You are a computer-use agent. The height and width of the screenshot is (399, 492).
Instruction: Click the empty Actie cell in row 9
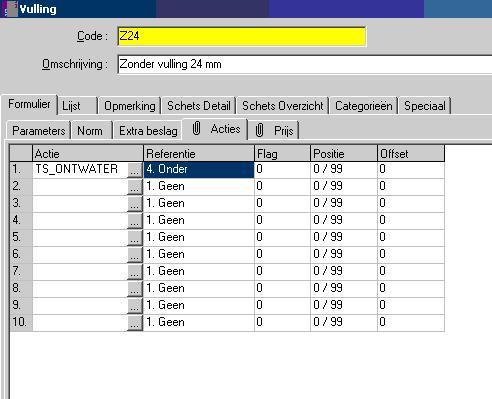click(x=80, y=306)
